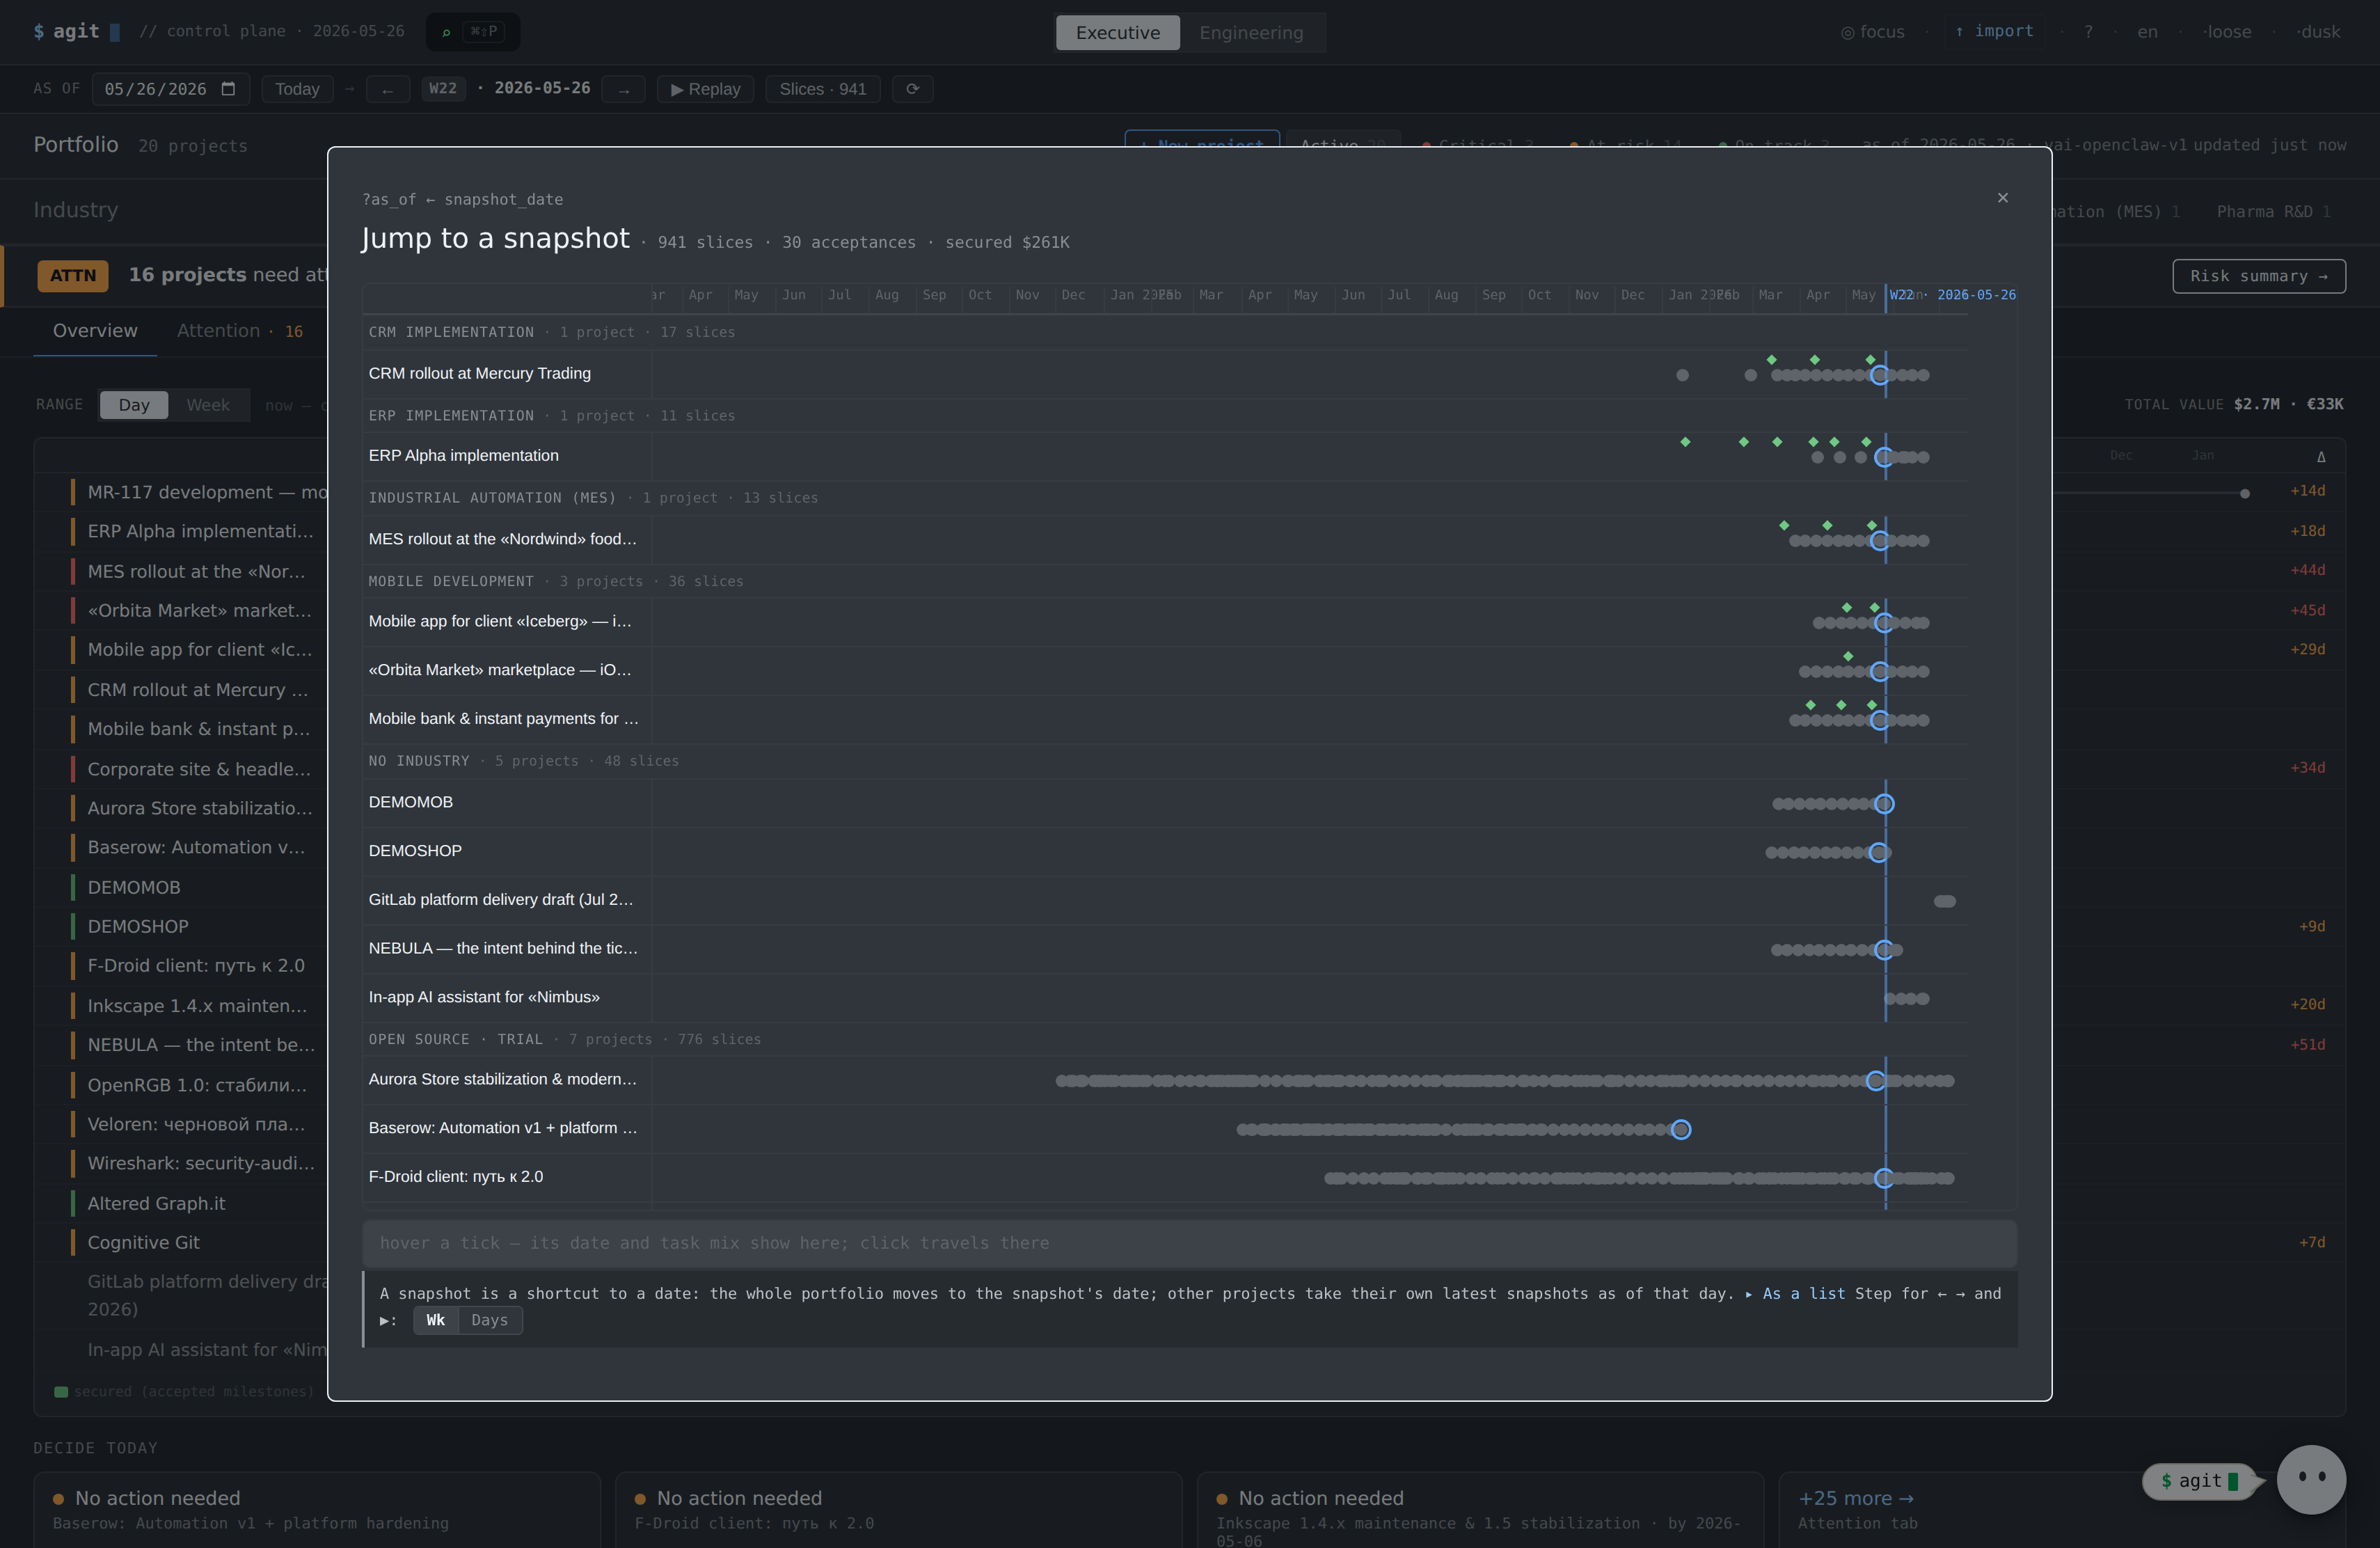Image resolution: width=2380 pixels, height=1548 pixels.
Task: Select Wk stepping in the snapshot dialog
Action: (x=436, y=1320)
